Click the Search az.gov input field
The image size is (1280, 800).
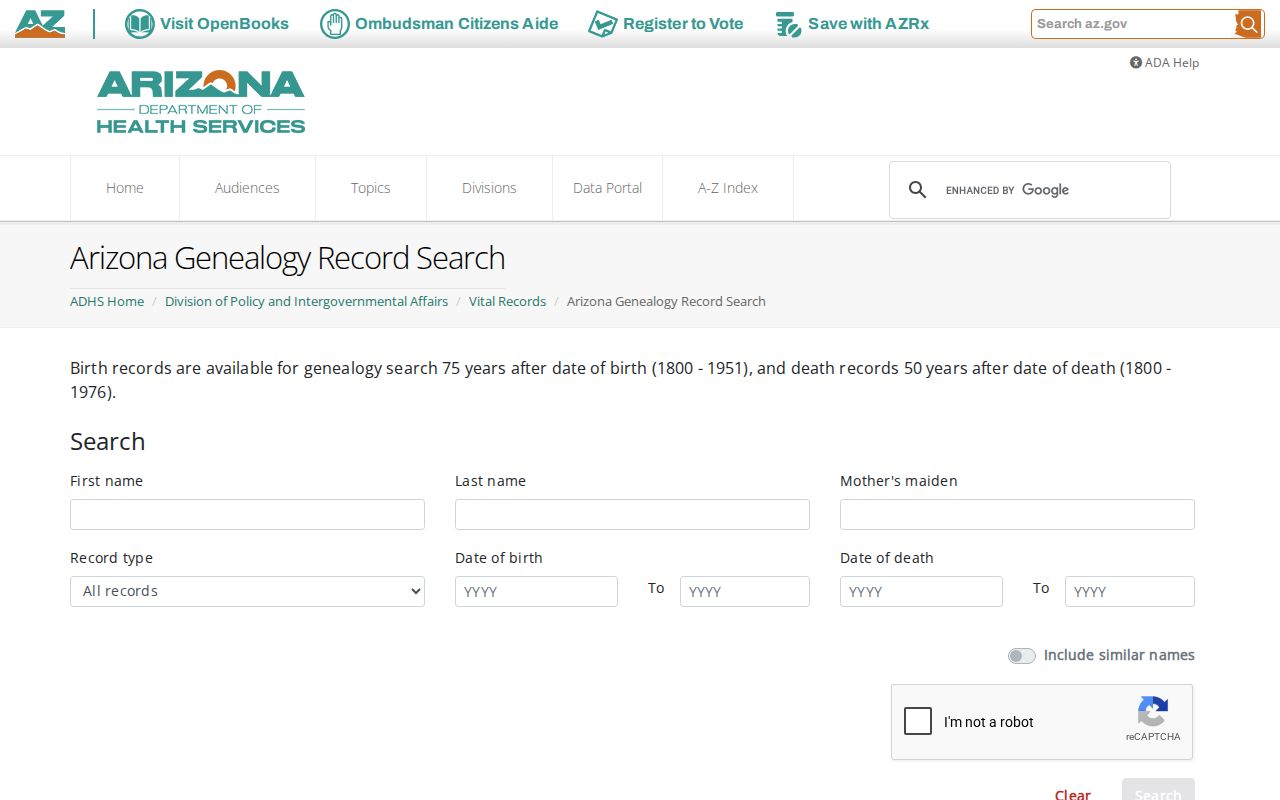tap(1134, 24)
